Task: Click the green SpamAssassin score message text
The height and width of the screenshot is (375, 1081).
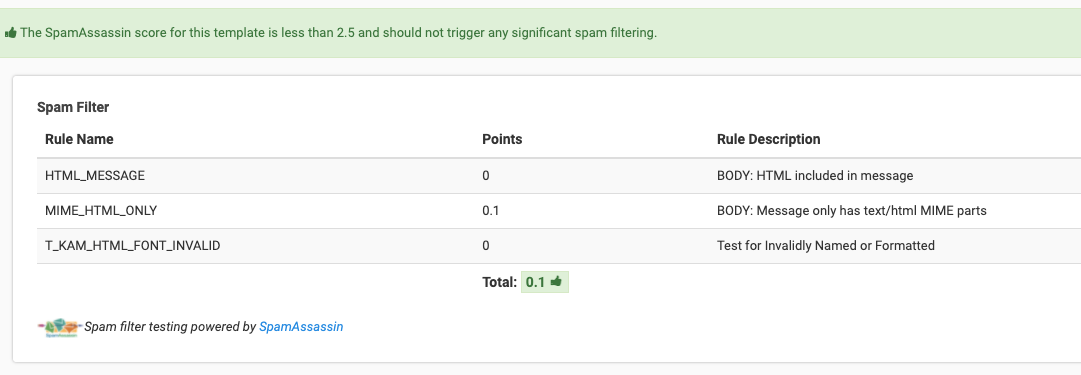Action: click(x=339, y=32)
